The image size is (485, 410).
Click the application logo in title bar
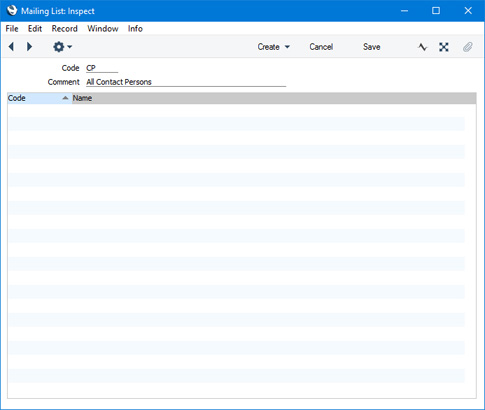point(12,11)
